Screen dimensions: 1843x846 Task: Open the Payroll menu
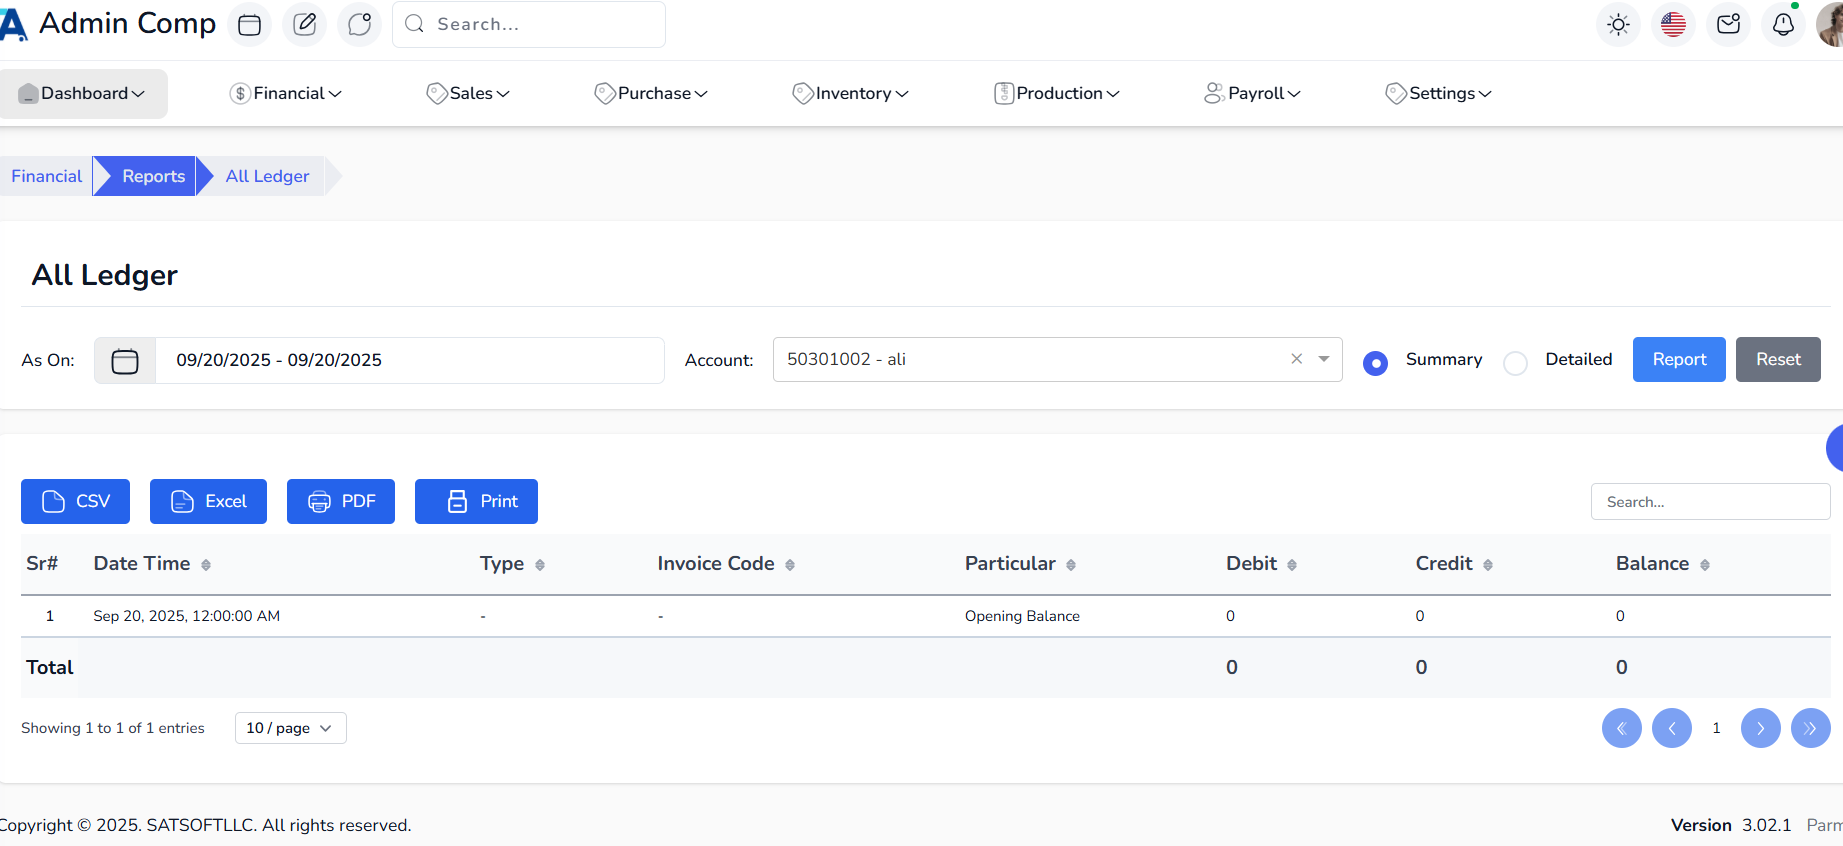1253,94
